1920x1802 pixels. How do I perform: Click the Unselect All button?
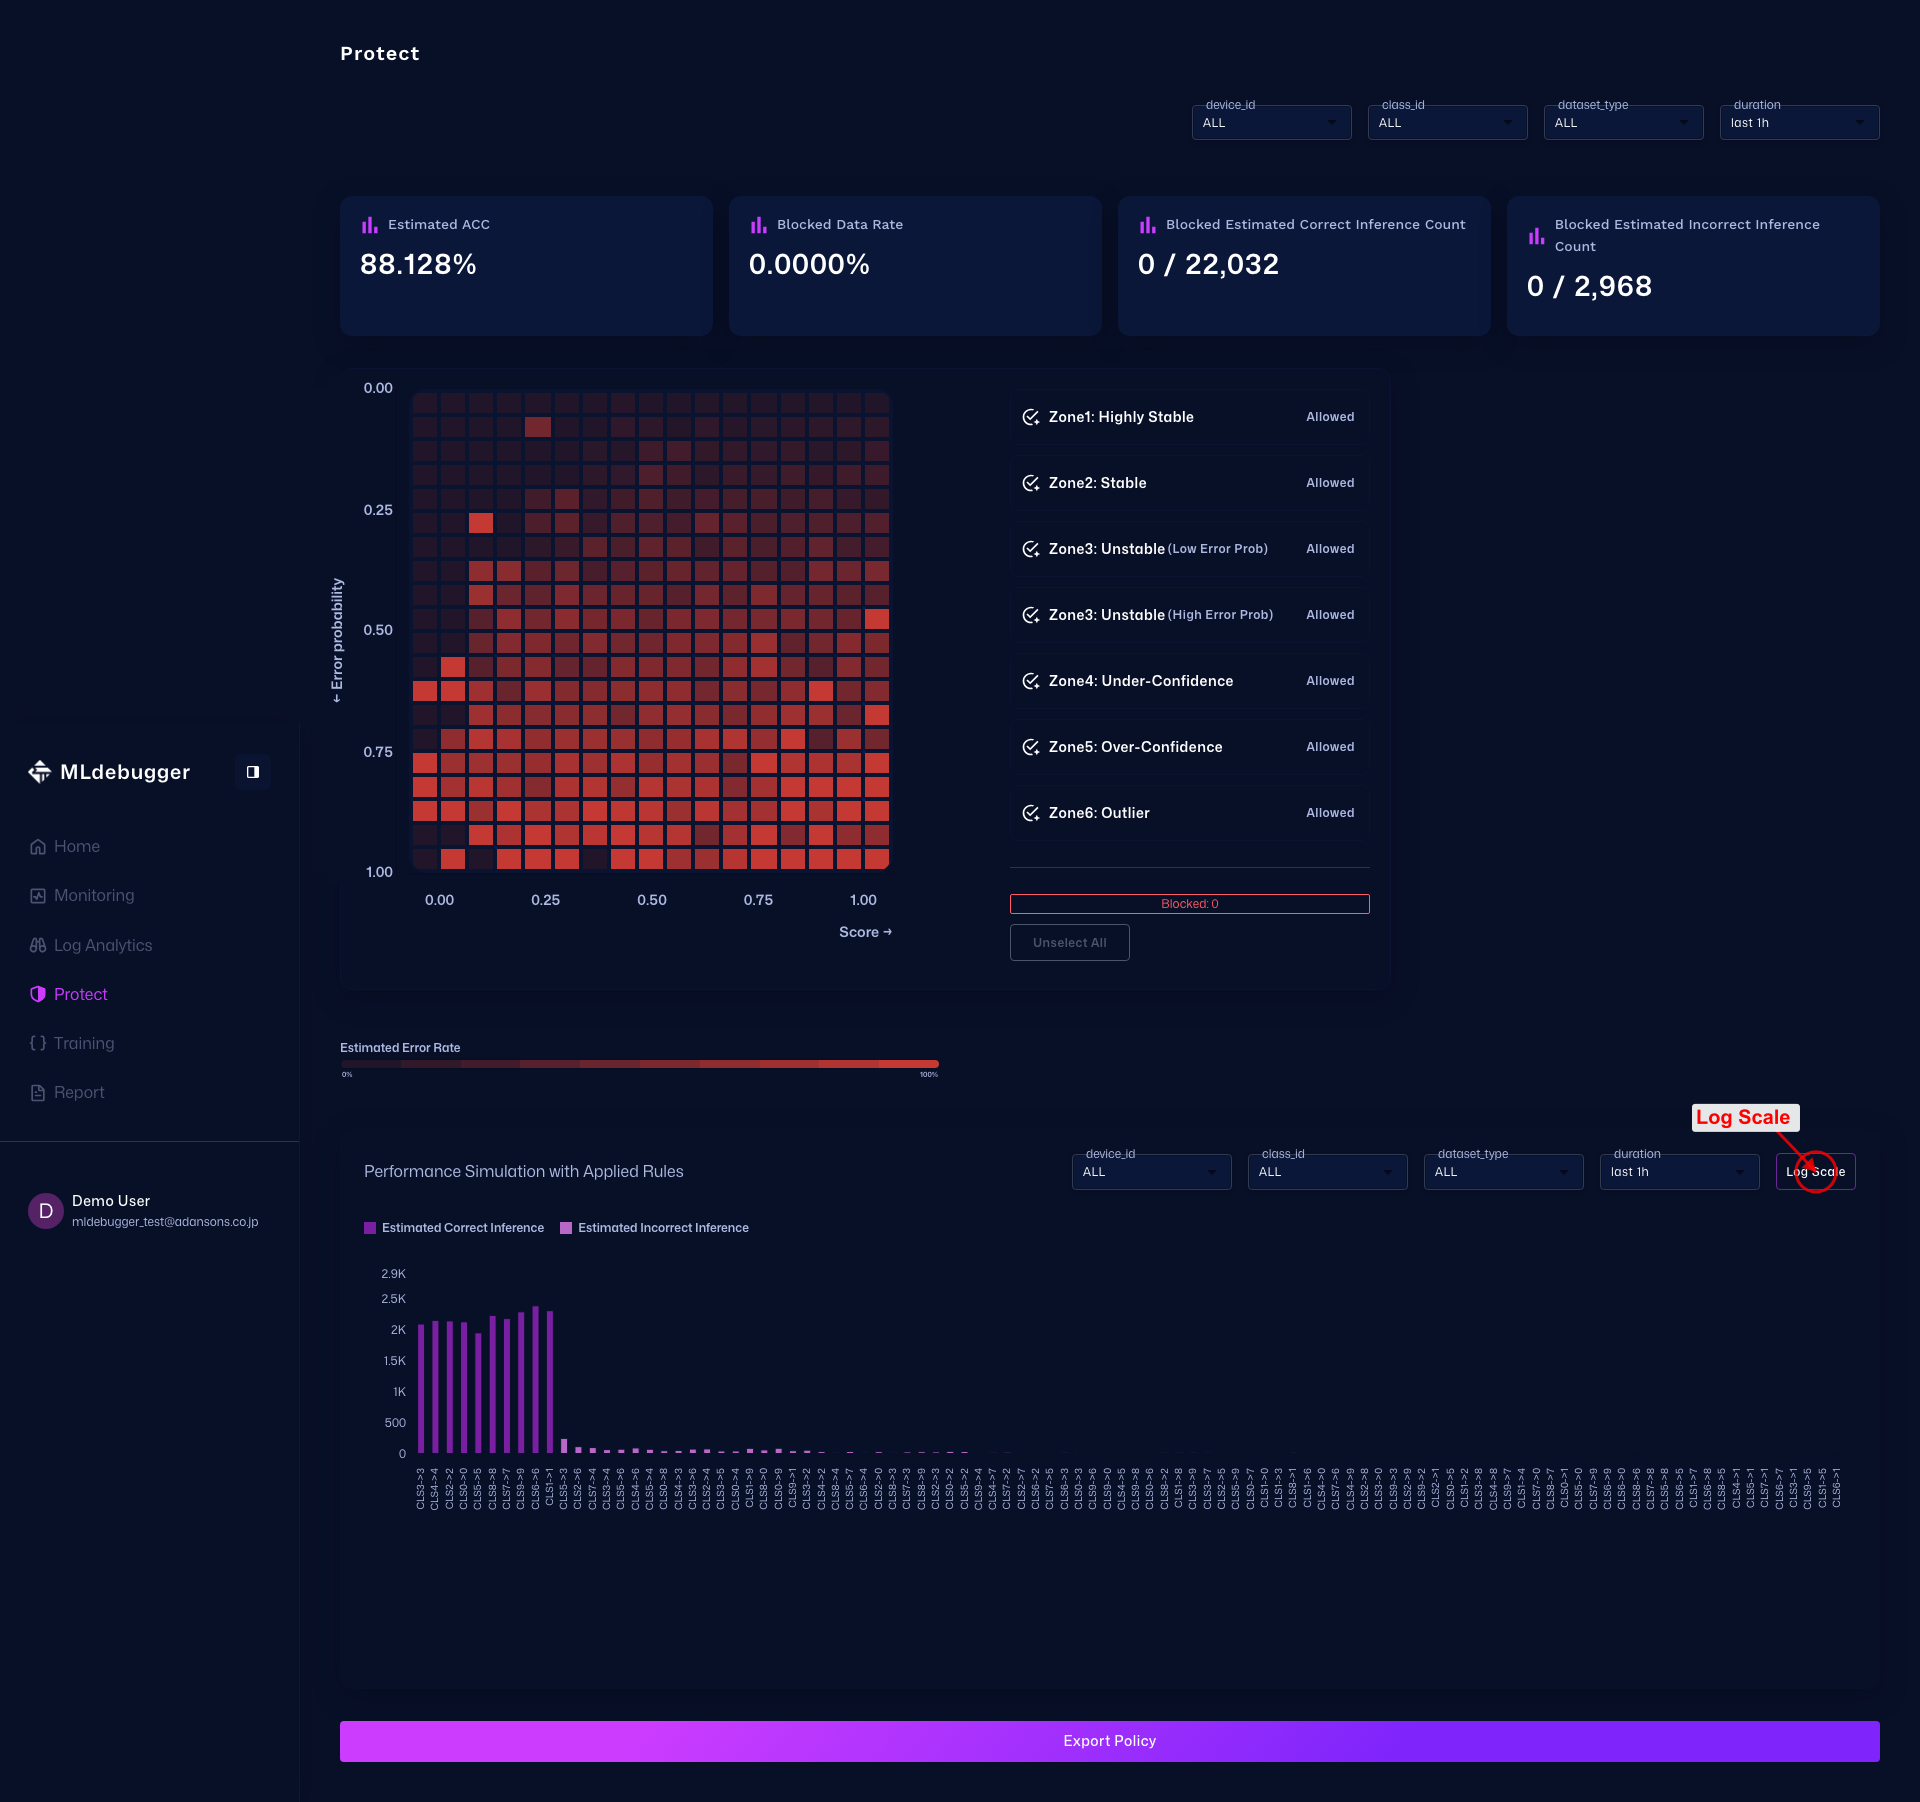tap(1069, 943)
